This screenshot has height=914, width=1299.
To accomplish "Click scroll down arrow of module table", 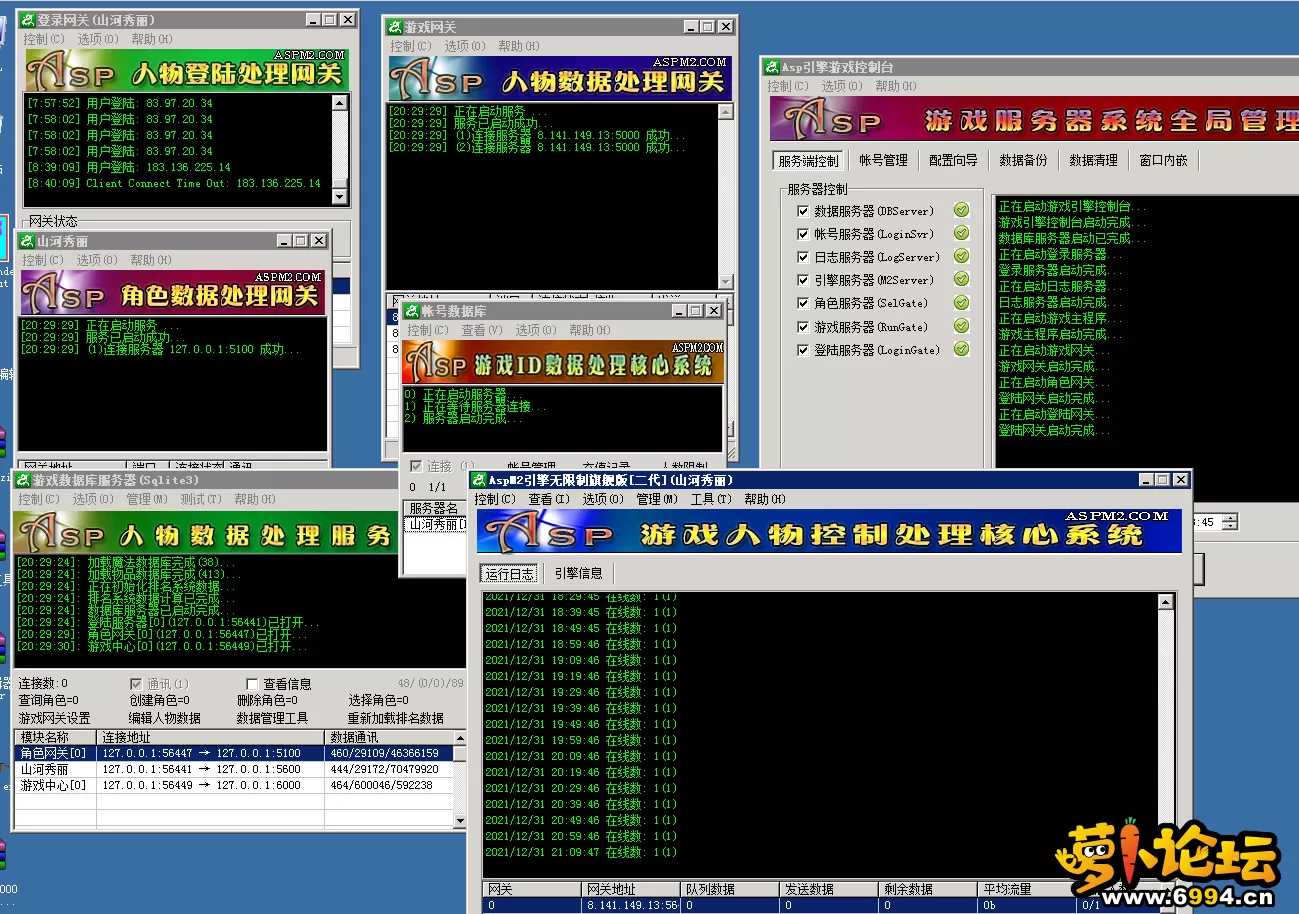I will click(460, 821).
